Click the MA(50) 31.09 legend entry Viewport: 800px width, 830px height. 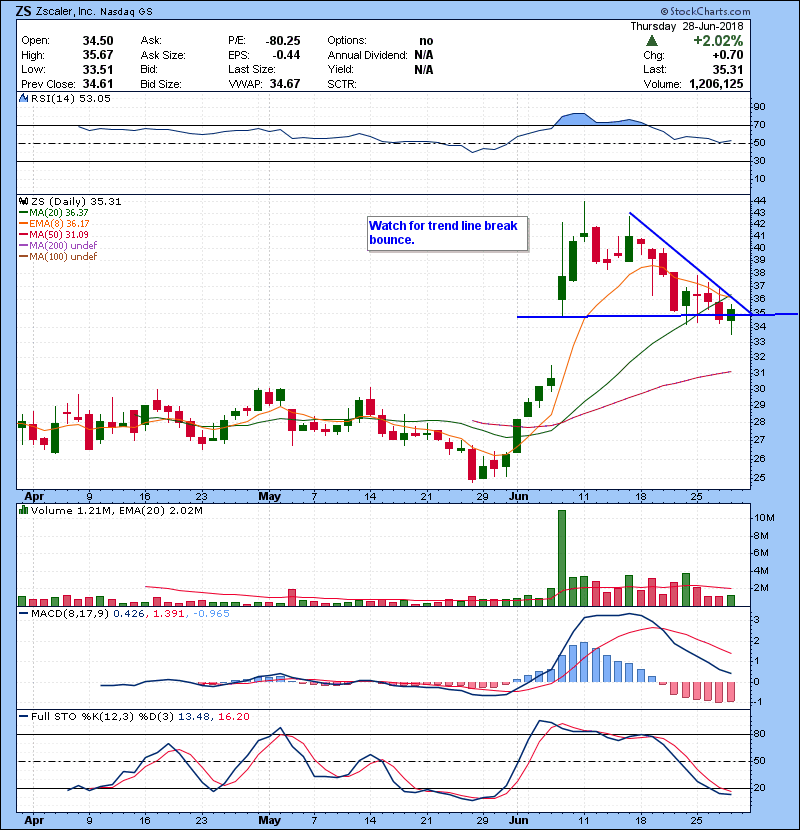tap(53, 234)
